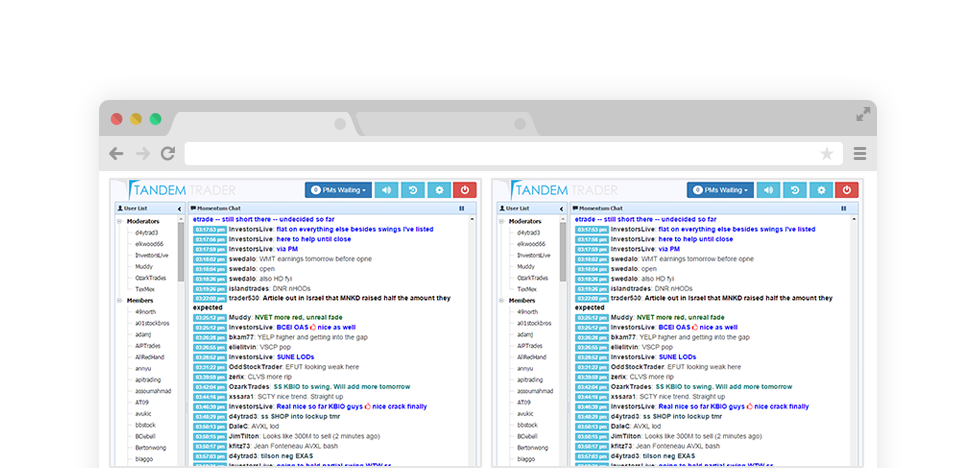Viewport: 965px width, 468px height.
Task: Focus the browser address bar
Action: (513, 153)
